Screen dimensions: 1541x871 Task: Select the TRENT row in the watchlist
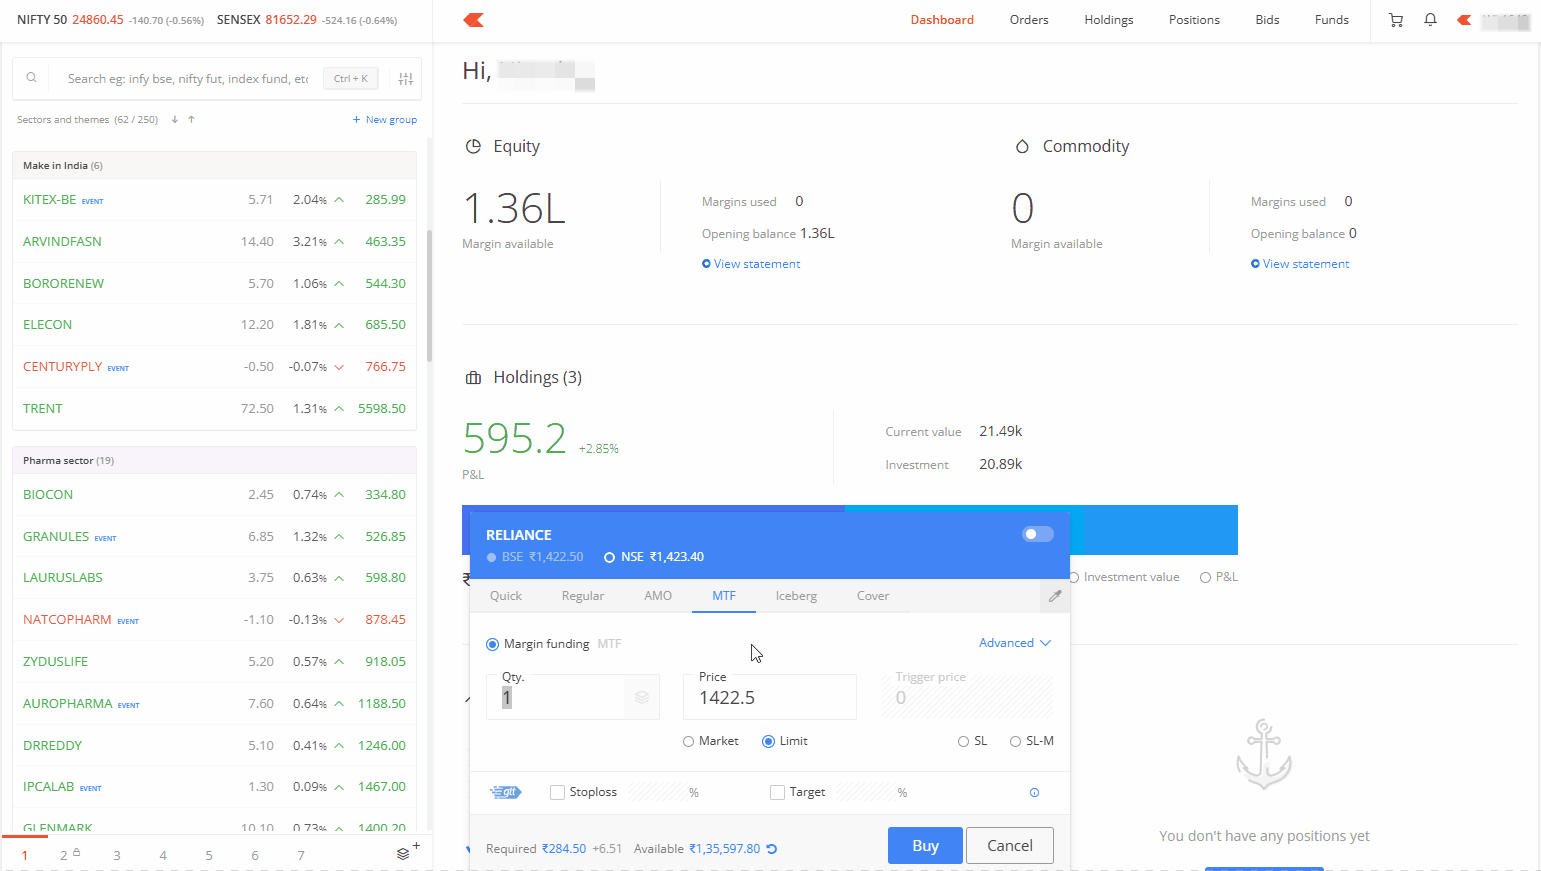pos(214,409)
